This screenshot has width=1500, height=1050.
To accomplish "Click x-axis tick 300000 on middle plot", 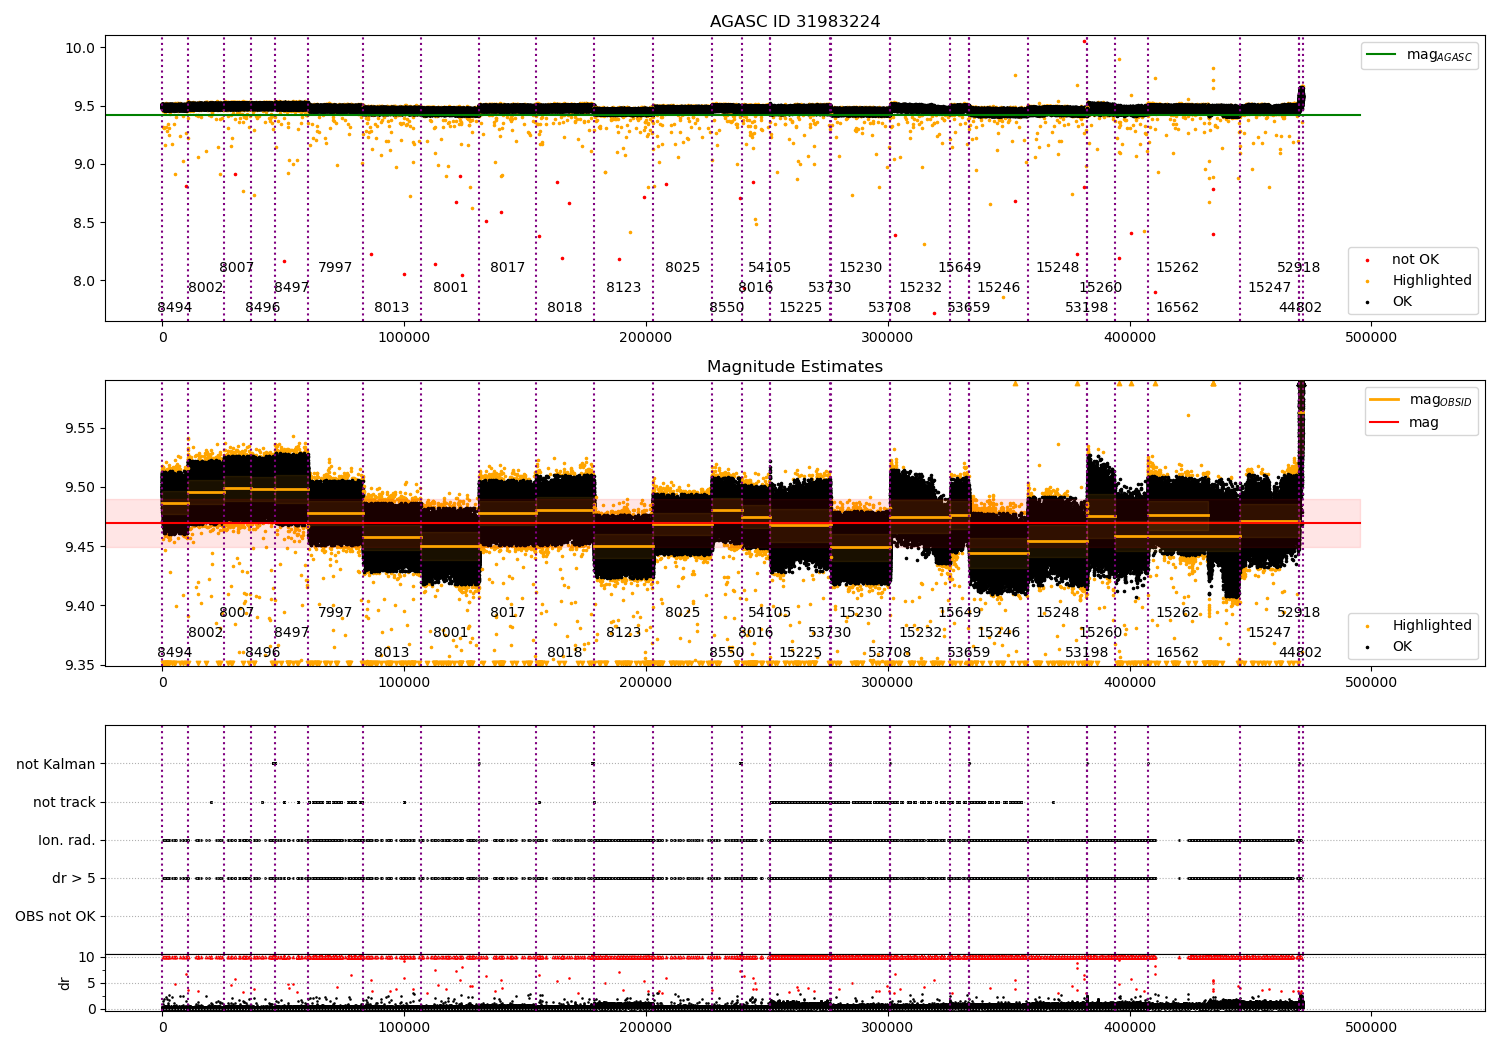I will [888, 684].
